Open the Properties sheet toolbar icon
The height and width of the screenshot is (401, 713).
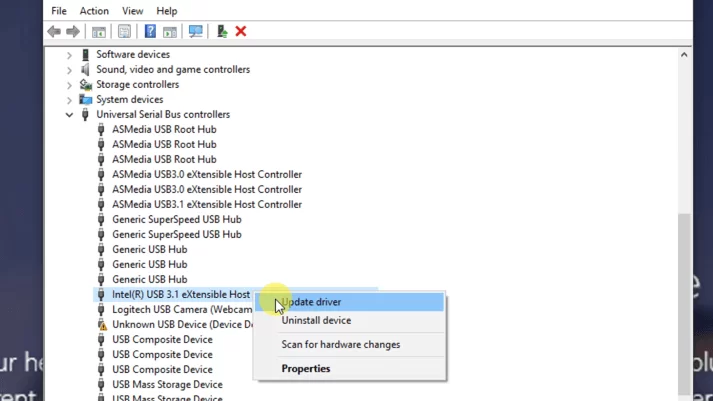click(x=124, y=31)
